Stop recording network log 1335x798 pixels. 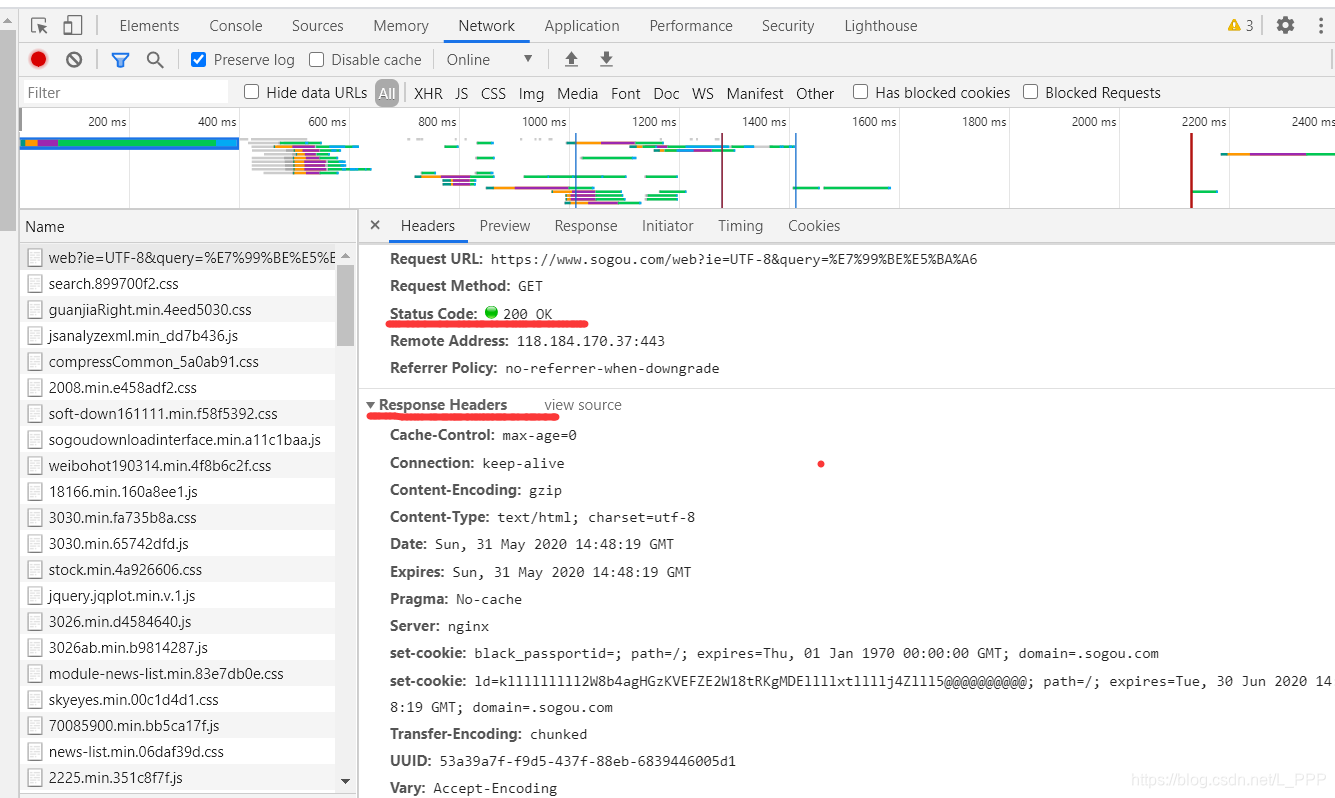[38, 60]
